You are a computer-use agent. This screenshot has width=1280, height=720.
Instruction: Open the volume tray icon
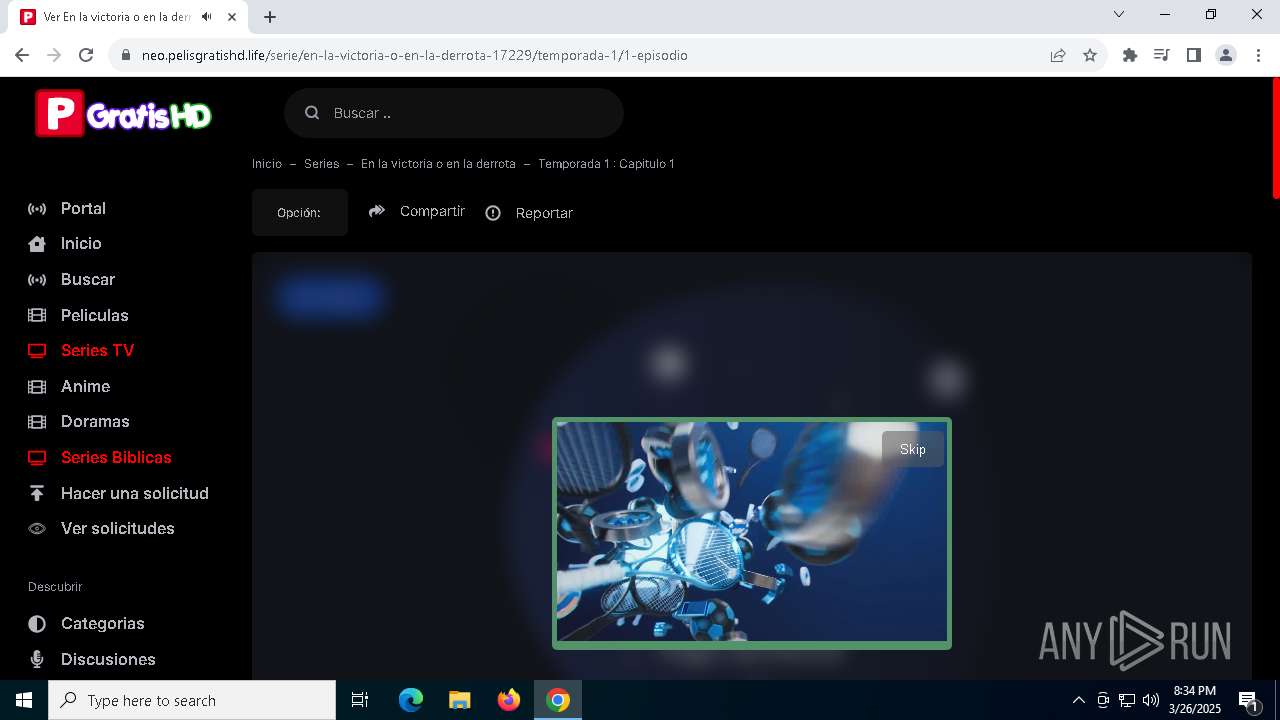point(1151,700)
